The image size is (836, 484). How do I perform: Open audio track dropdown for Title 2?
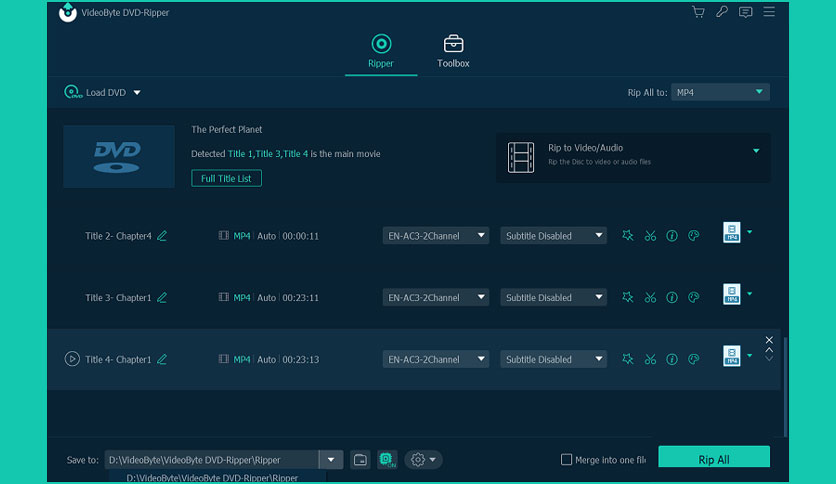point(436,236)
